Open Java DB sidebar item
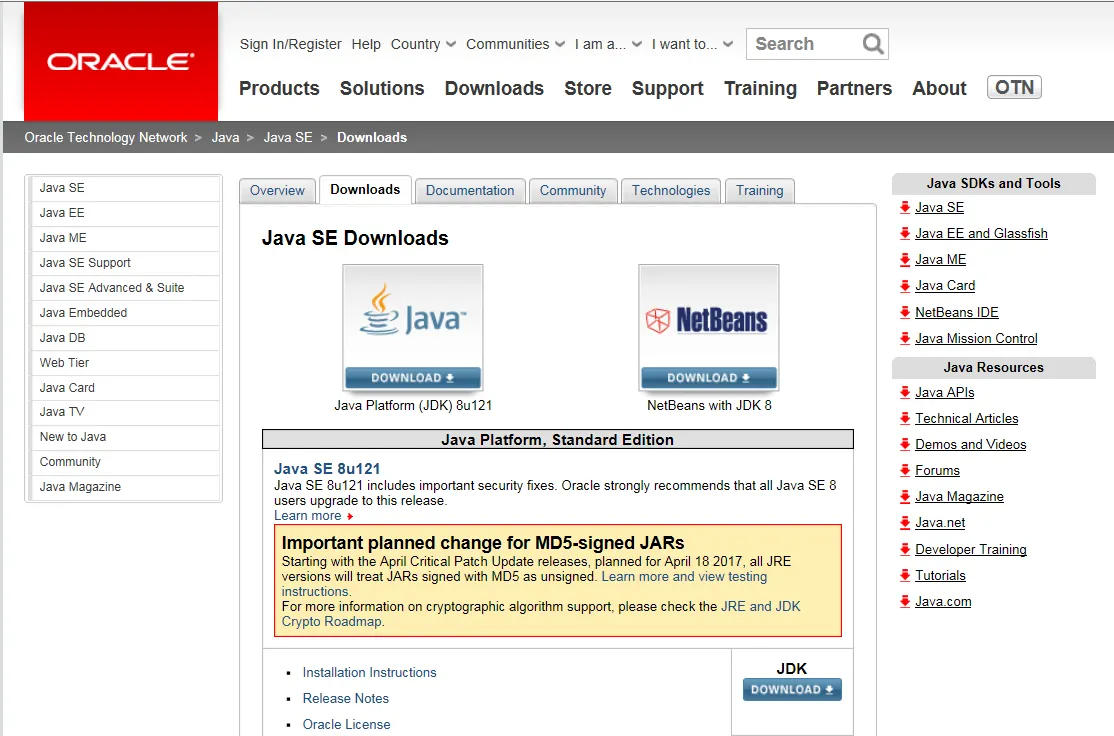The width and height of the screenshot is (1114, 736). point(125,337)
